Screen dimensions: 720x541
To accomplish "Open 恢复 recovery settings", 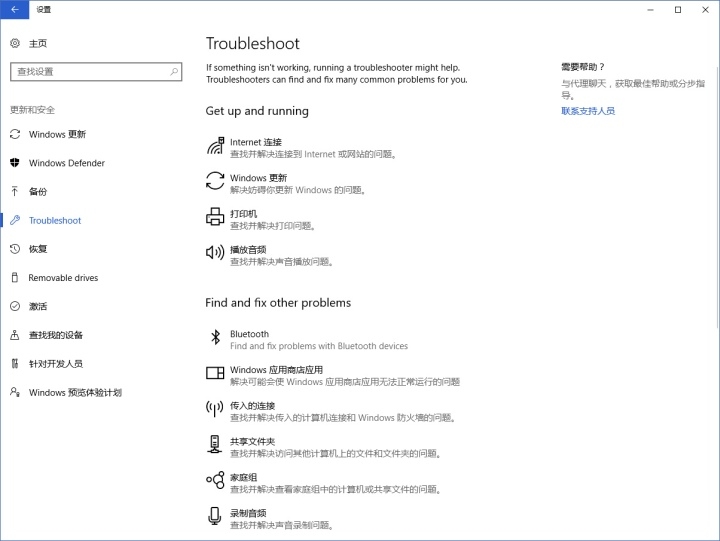I will (38, 249).
